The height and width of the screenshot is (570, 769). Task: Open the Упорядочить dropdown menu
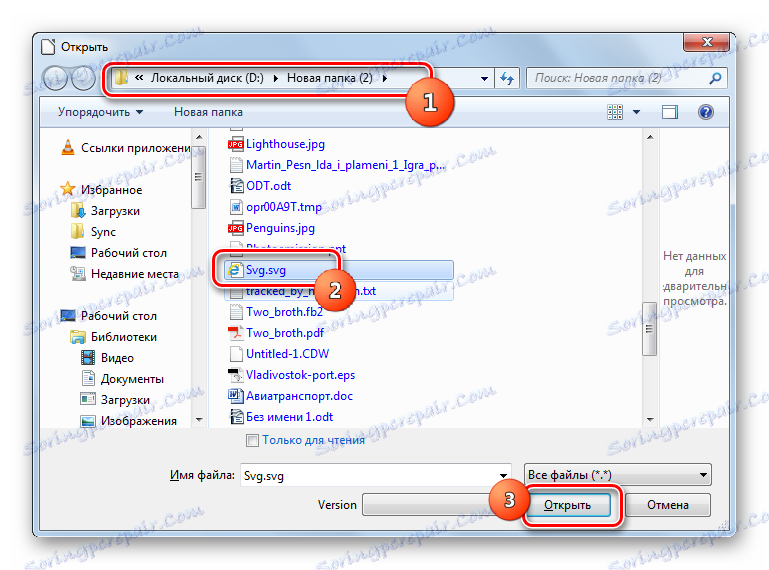pyautogui.click(x=101, y=112)
